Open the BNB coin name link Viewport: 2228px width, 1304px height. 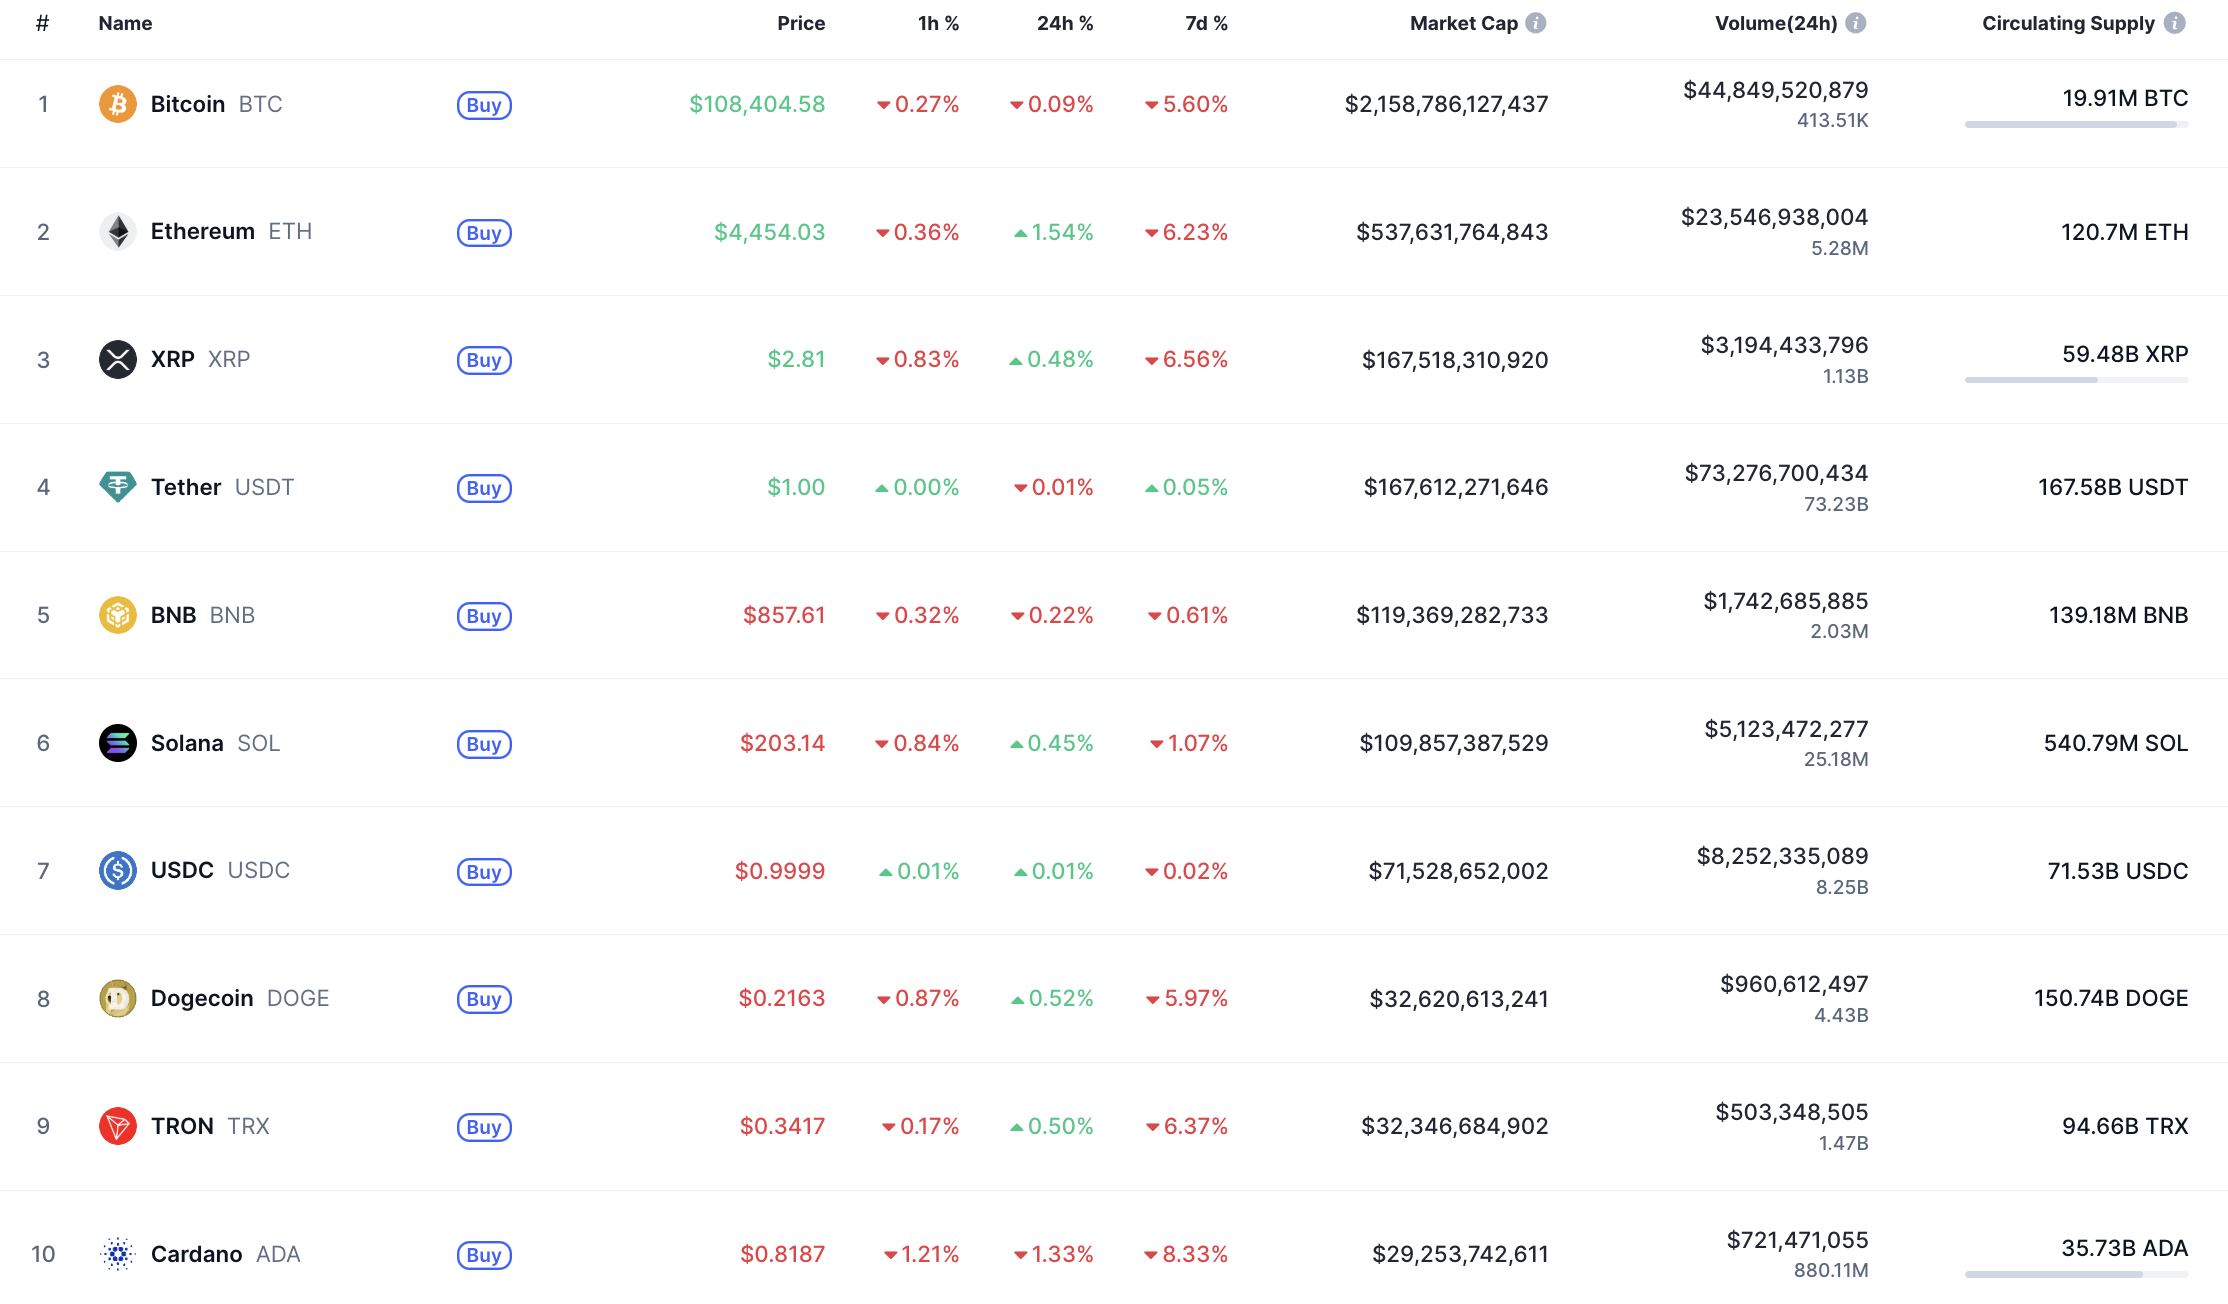click(x=173, y=615)
